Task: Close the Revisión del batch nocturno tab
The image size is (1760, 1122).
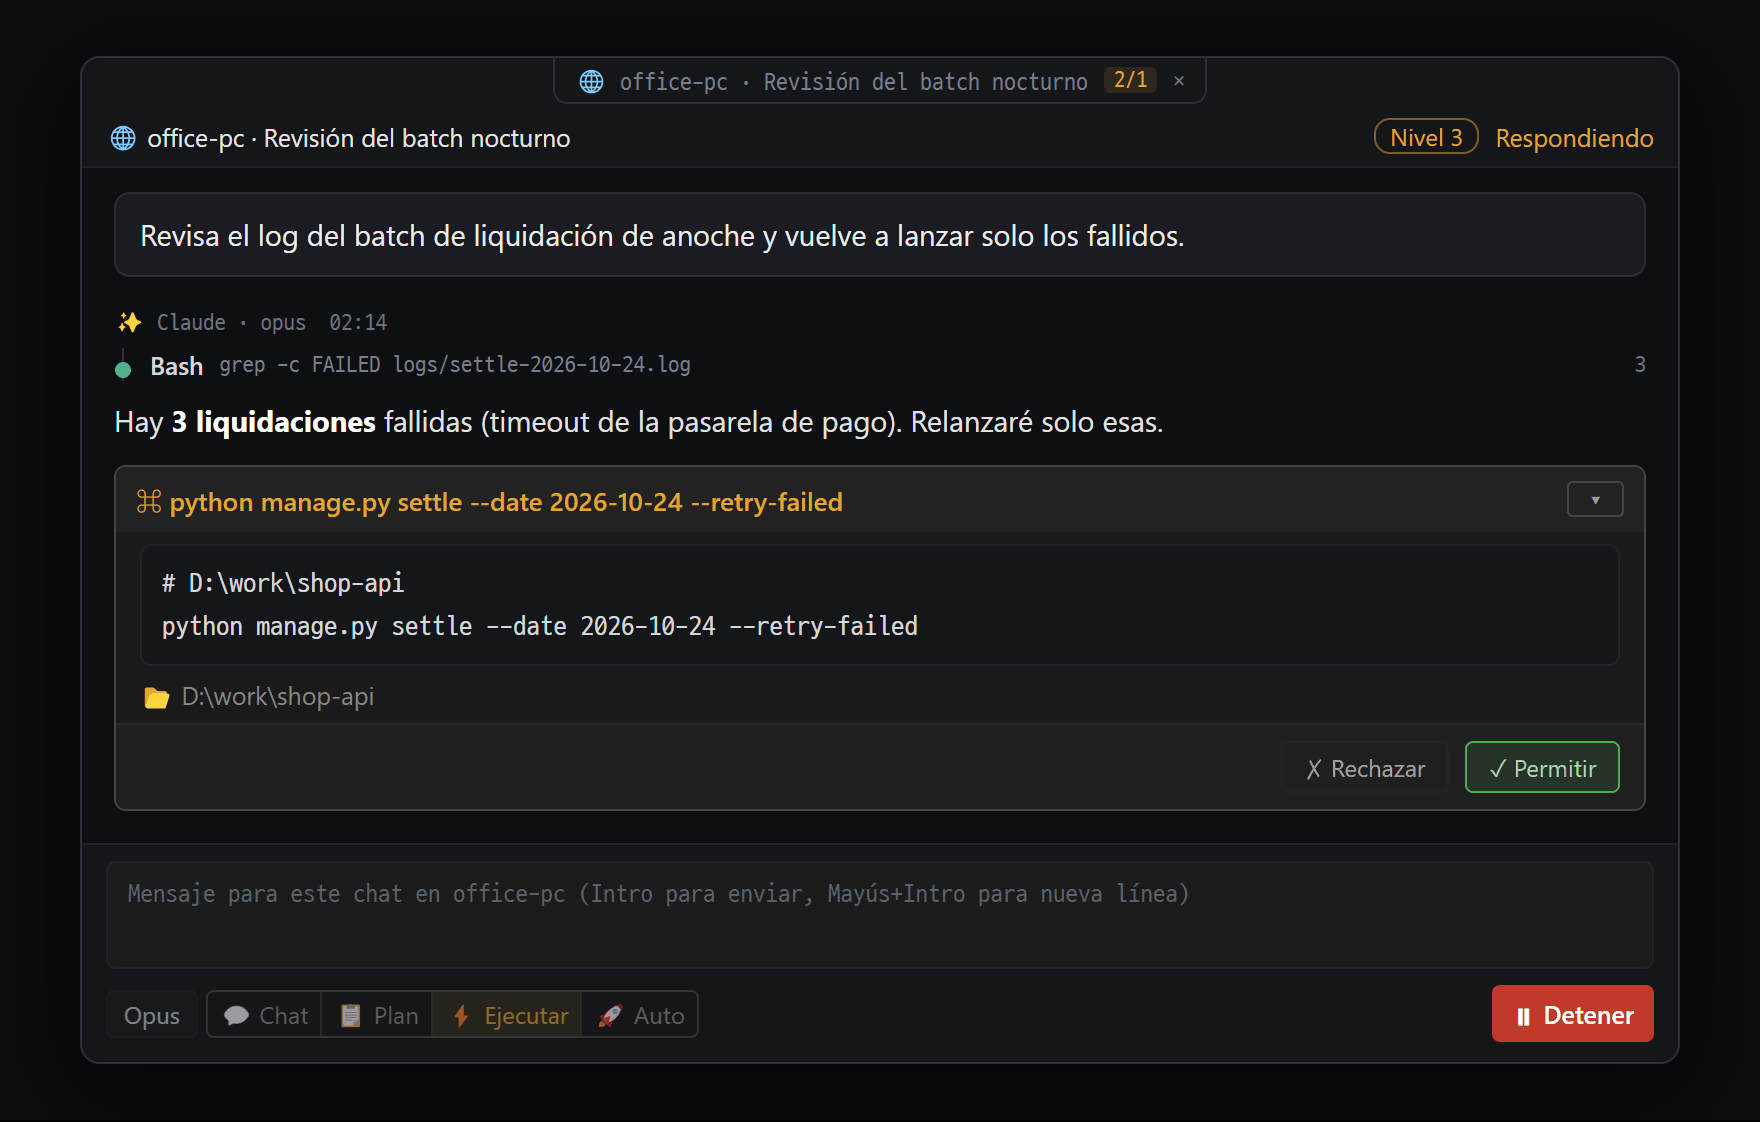Action: tap(1179, 81)
